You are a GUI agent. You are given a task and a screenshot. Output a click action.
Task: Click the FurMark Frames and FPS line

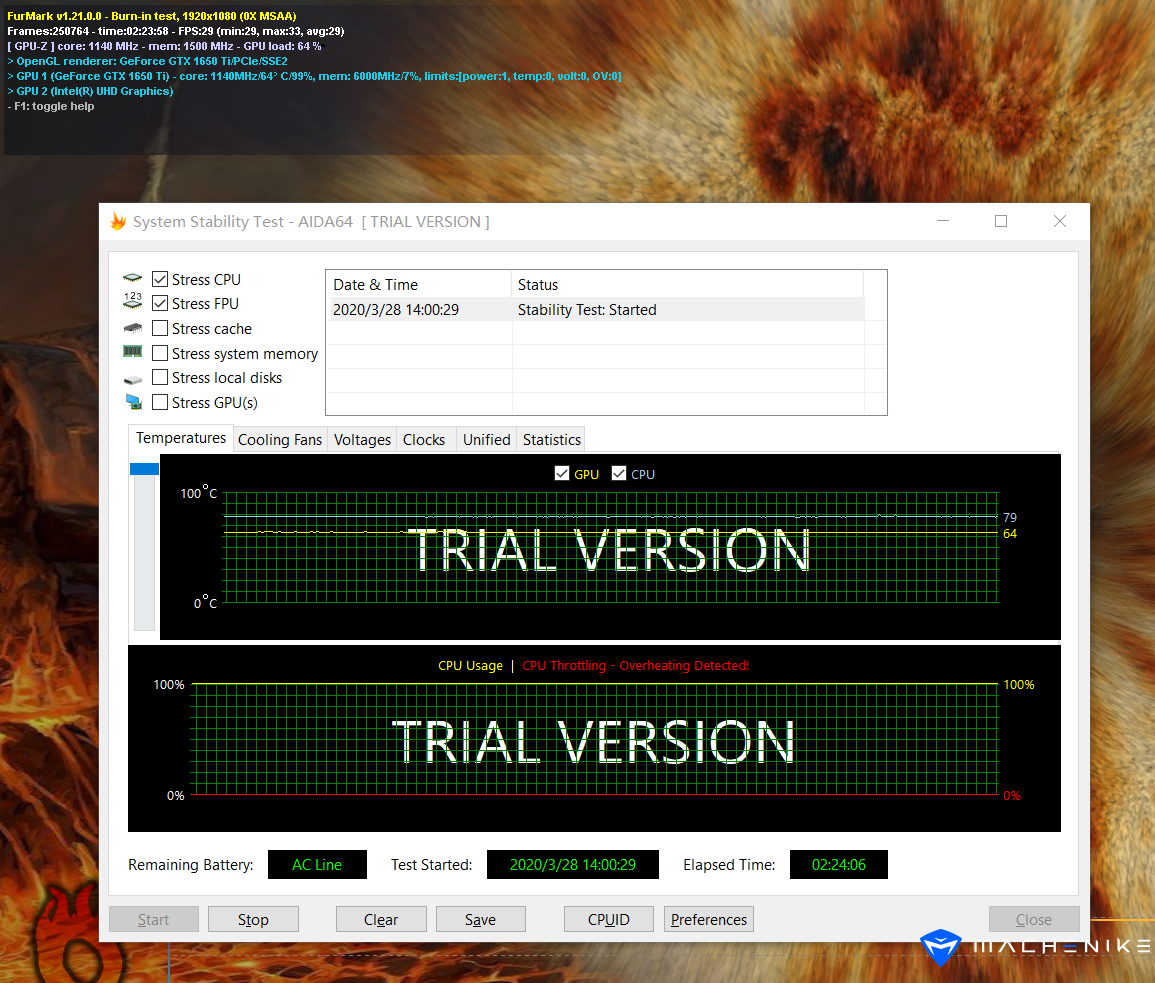click(175, 31)
